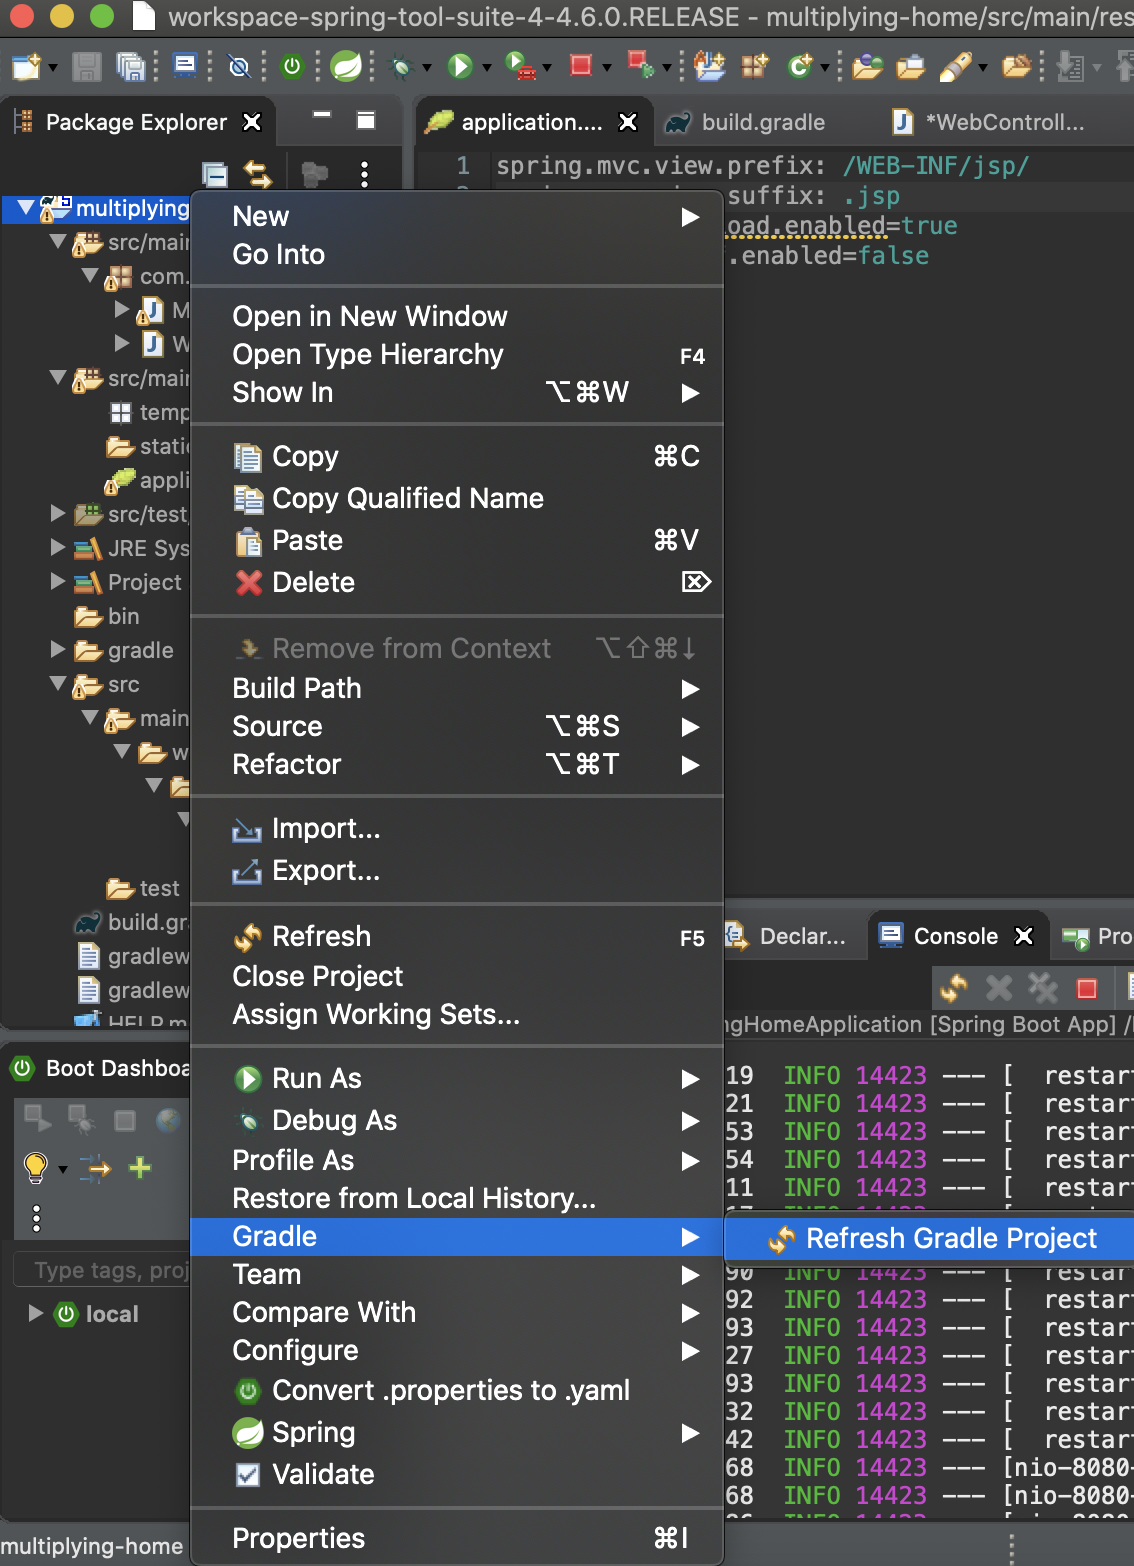The width and height of the screenshot is (1134, 1566).
Task: Open the Refactor submenu
Action: (457, 764)
